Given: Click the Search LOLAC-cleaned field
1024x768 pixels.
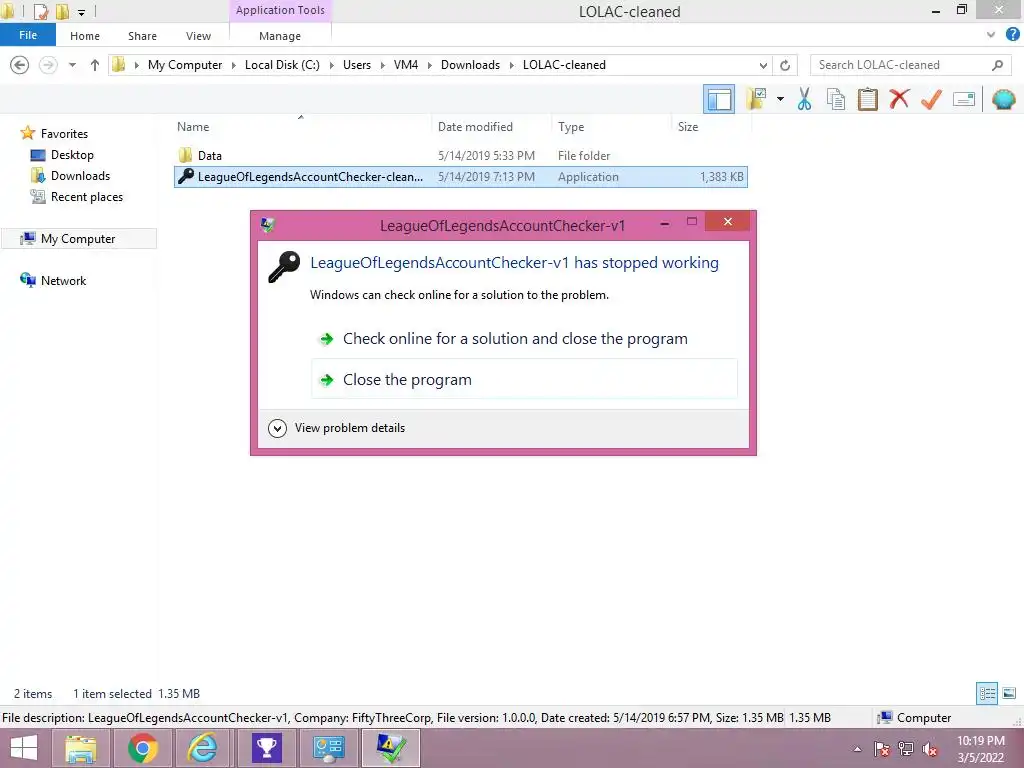Looking at the screenshot, I should point(909,65).
